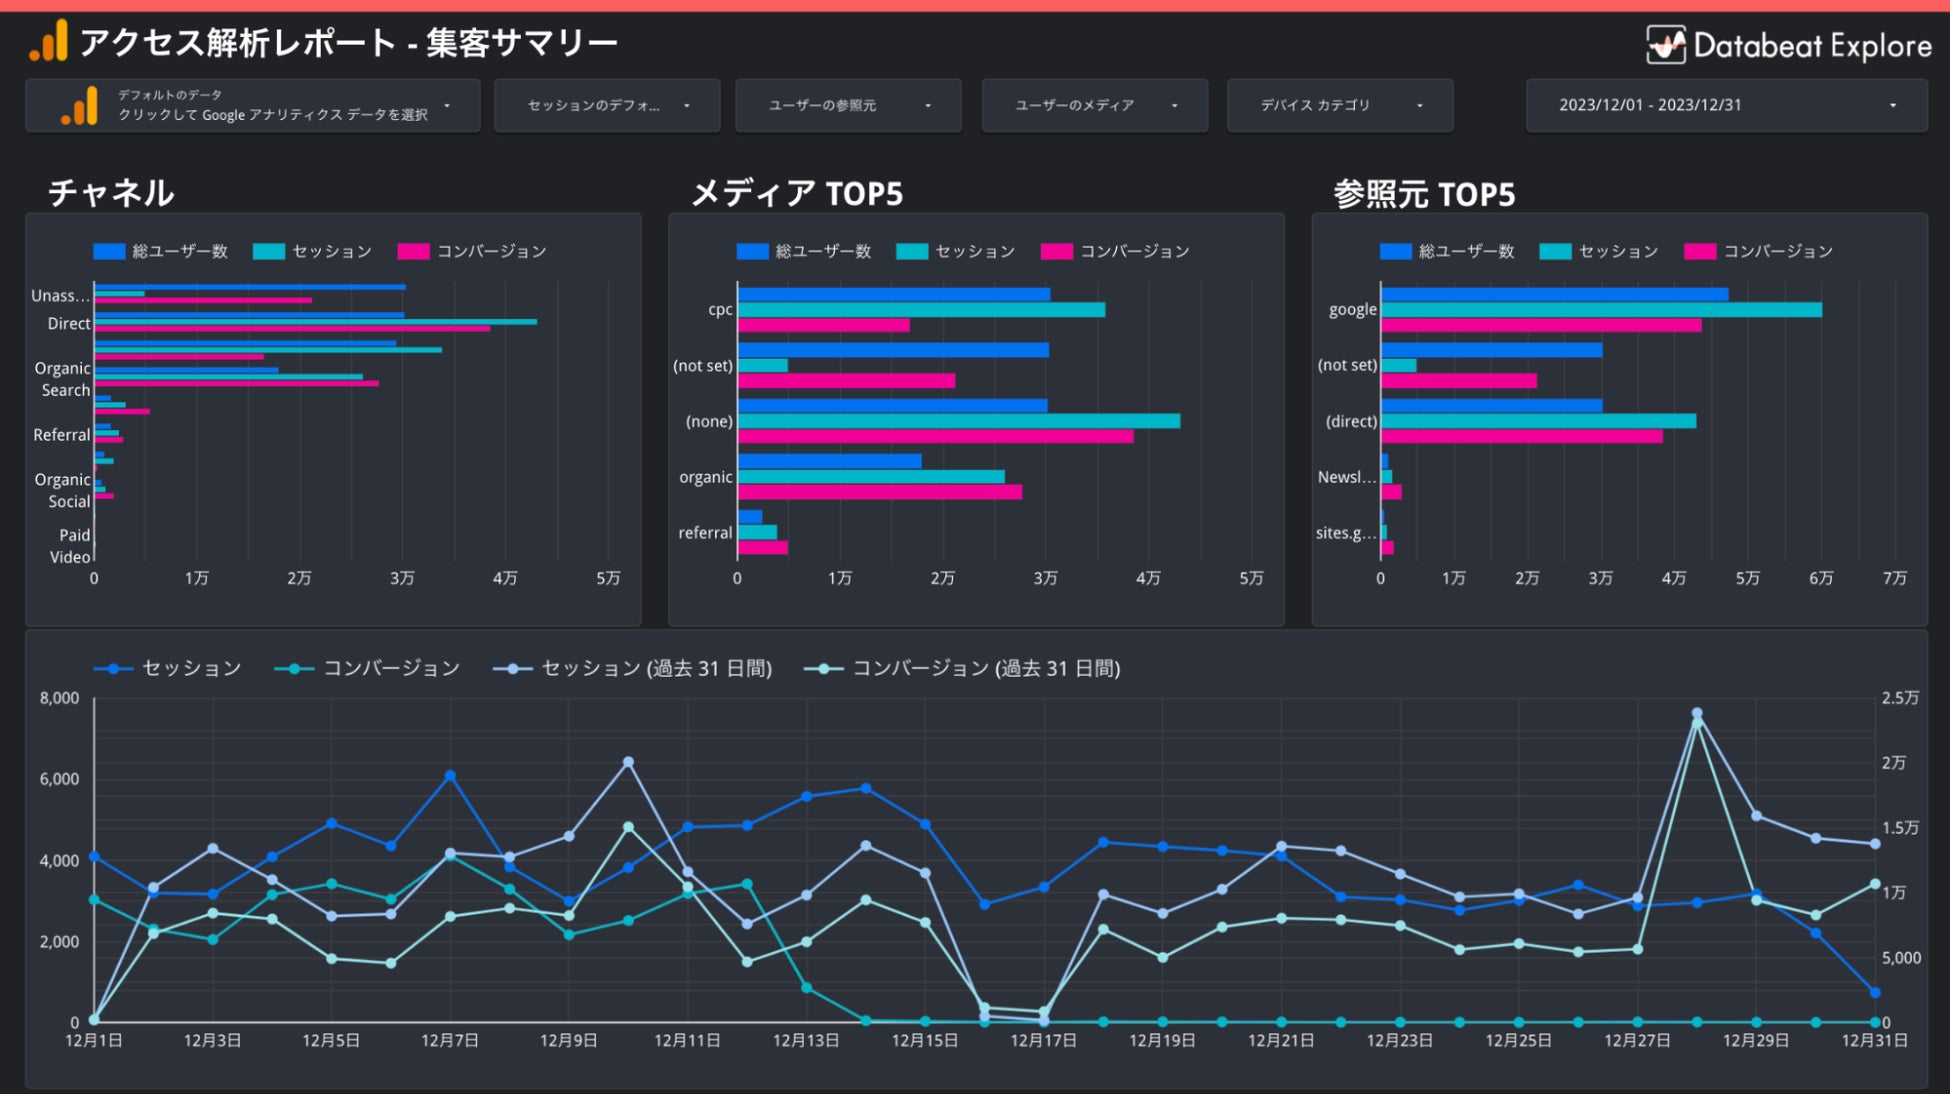
Task: Click the google session bar in 参照元 chart
Action: click(x=1600, y=310)
